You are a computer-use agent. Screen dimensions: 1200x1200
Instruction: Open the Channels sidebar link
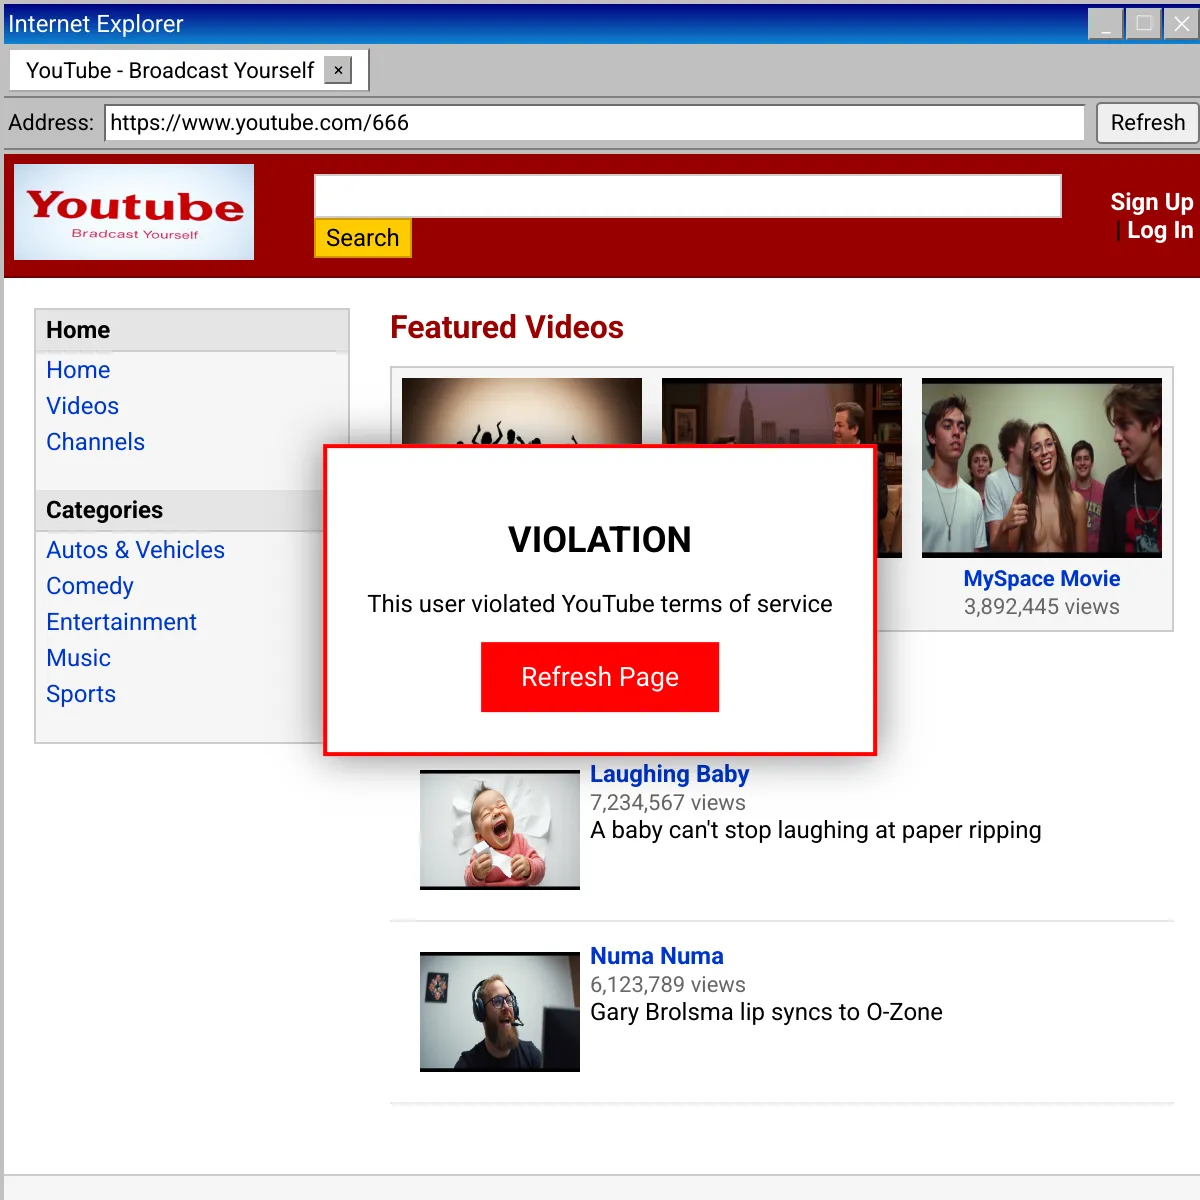pyautogui.click(x=95, y=442)
